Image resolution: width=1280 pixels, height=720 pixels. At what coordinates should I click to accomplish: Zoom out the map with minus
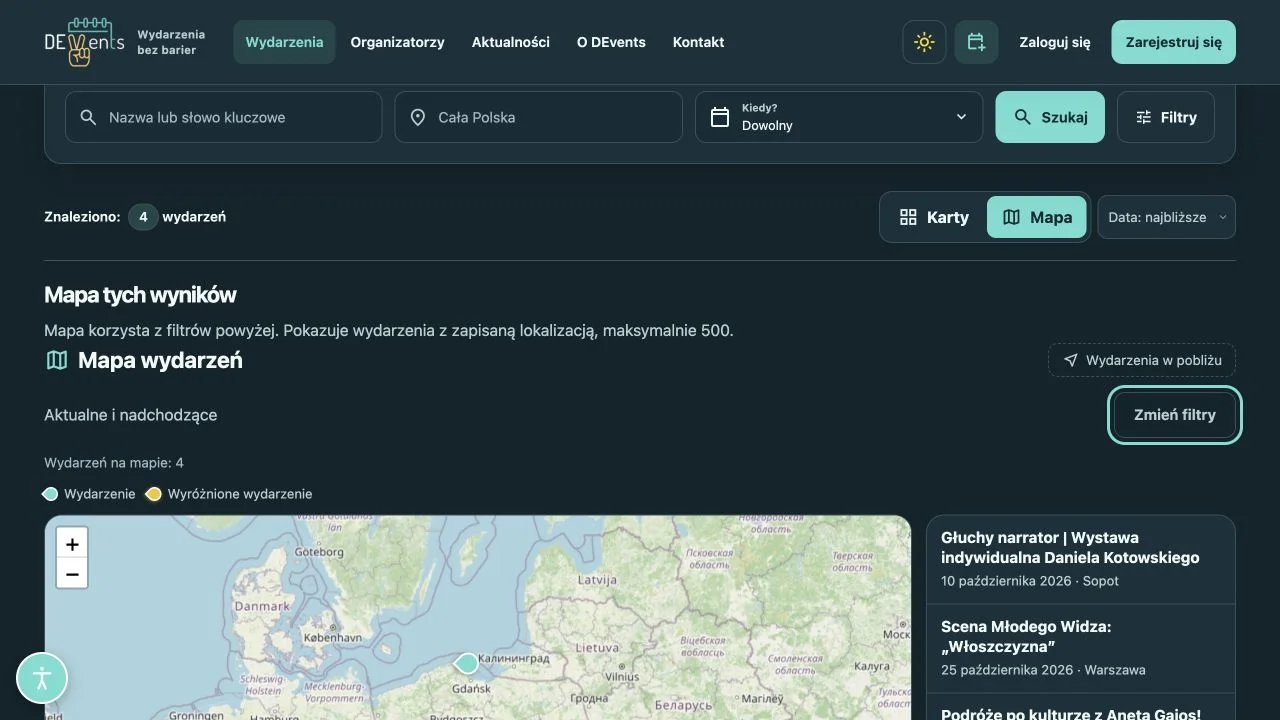[x=72, y=574]
